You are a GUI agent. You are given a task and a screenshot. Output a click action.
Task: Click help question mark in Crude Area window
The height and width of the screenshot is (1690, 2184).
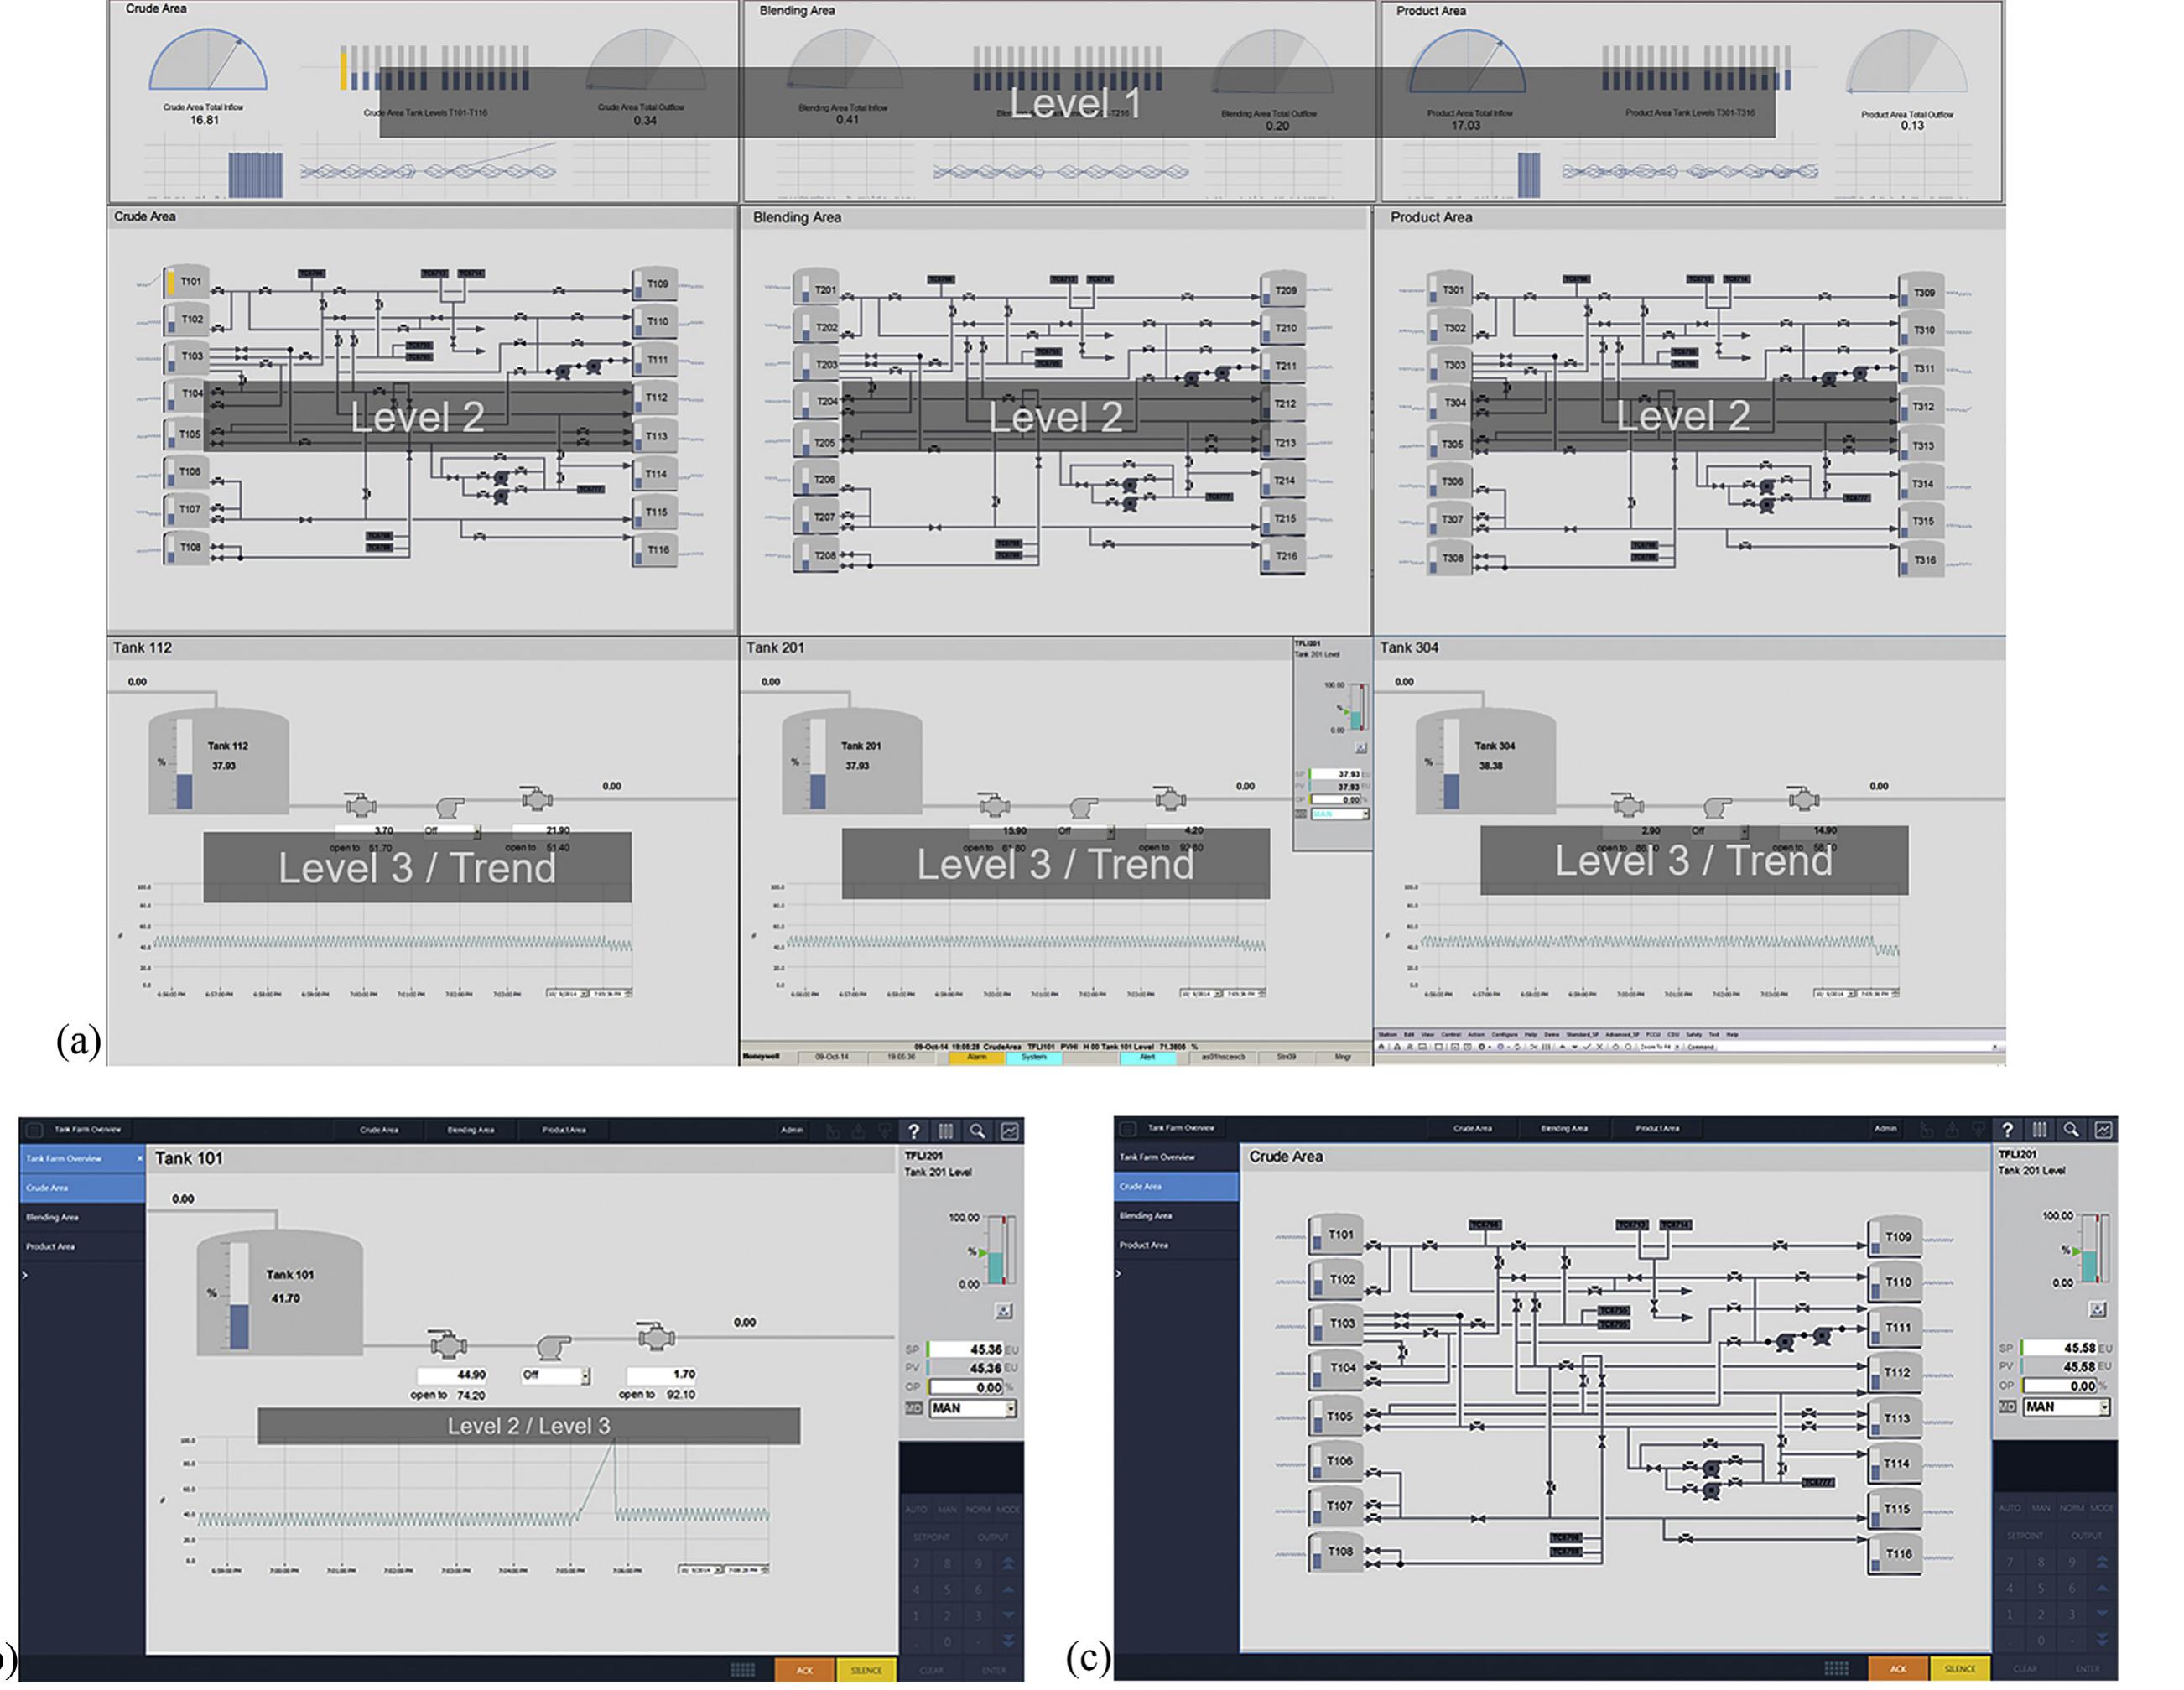click(2007, 1129)
